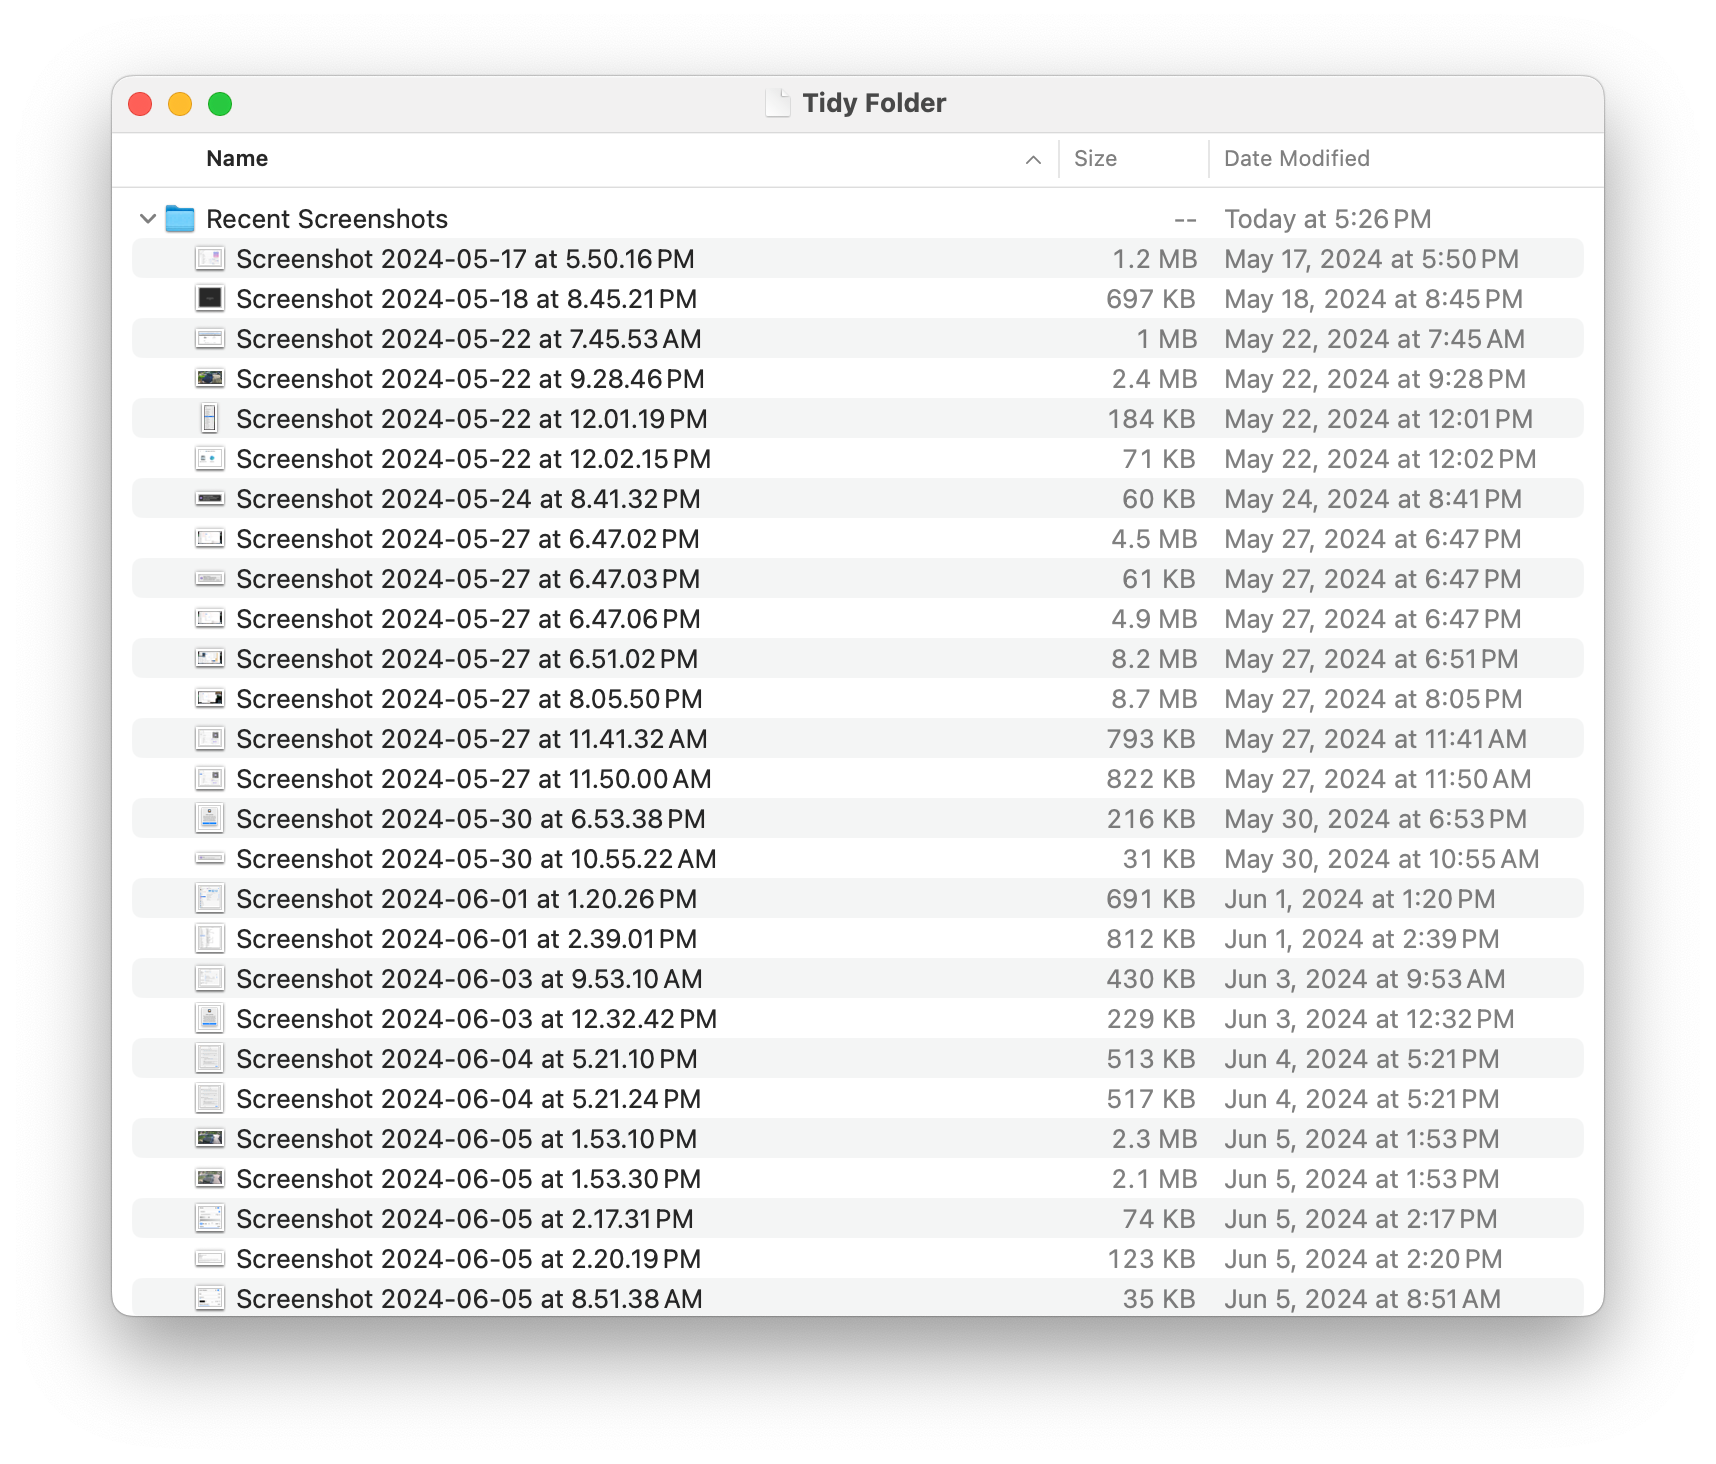The image size is (1716, 1464).
Task: Click thumbnail icon of Screenshot 2024-05-22 at 12.02.15 PM
Action: [x=210, y=459]
